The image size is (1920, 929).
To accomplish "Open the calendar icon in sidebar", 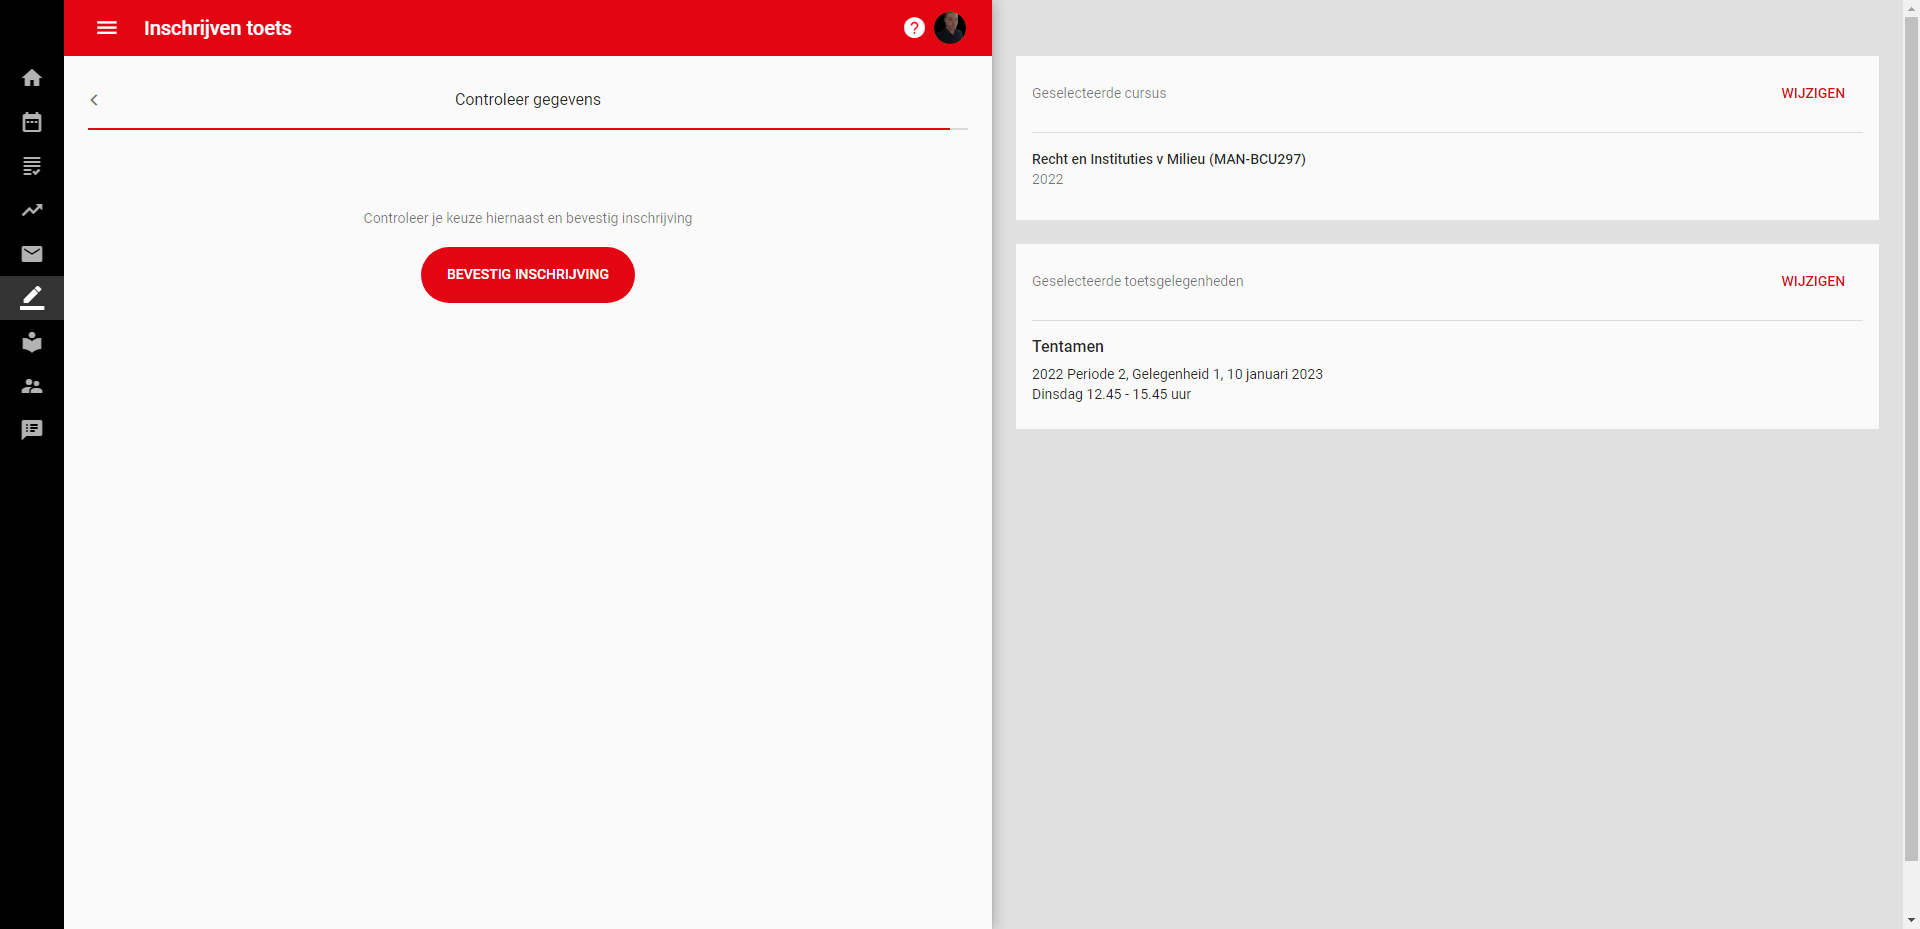I will (32, 122).
